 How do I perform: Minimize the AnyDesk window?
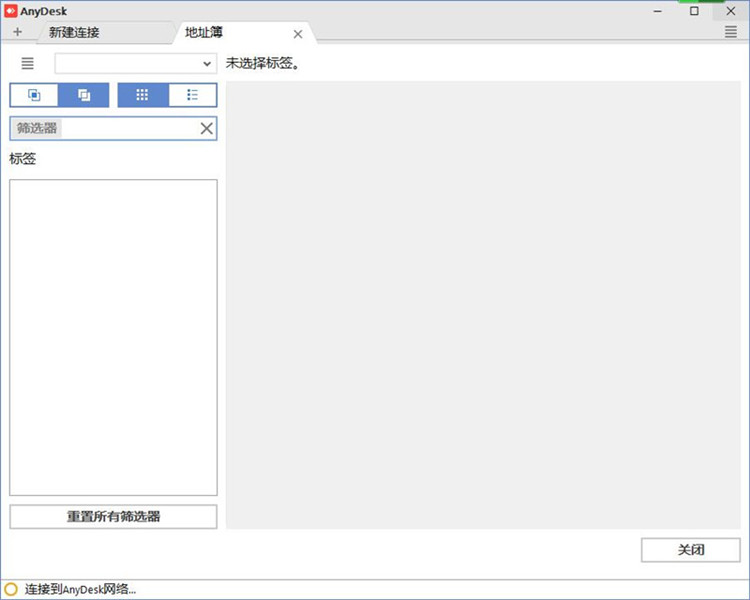658,11
